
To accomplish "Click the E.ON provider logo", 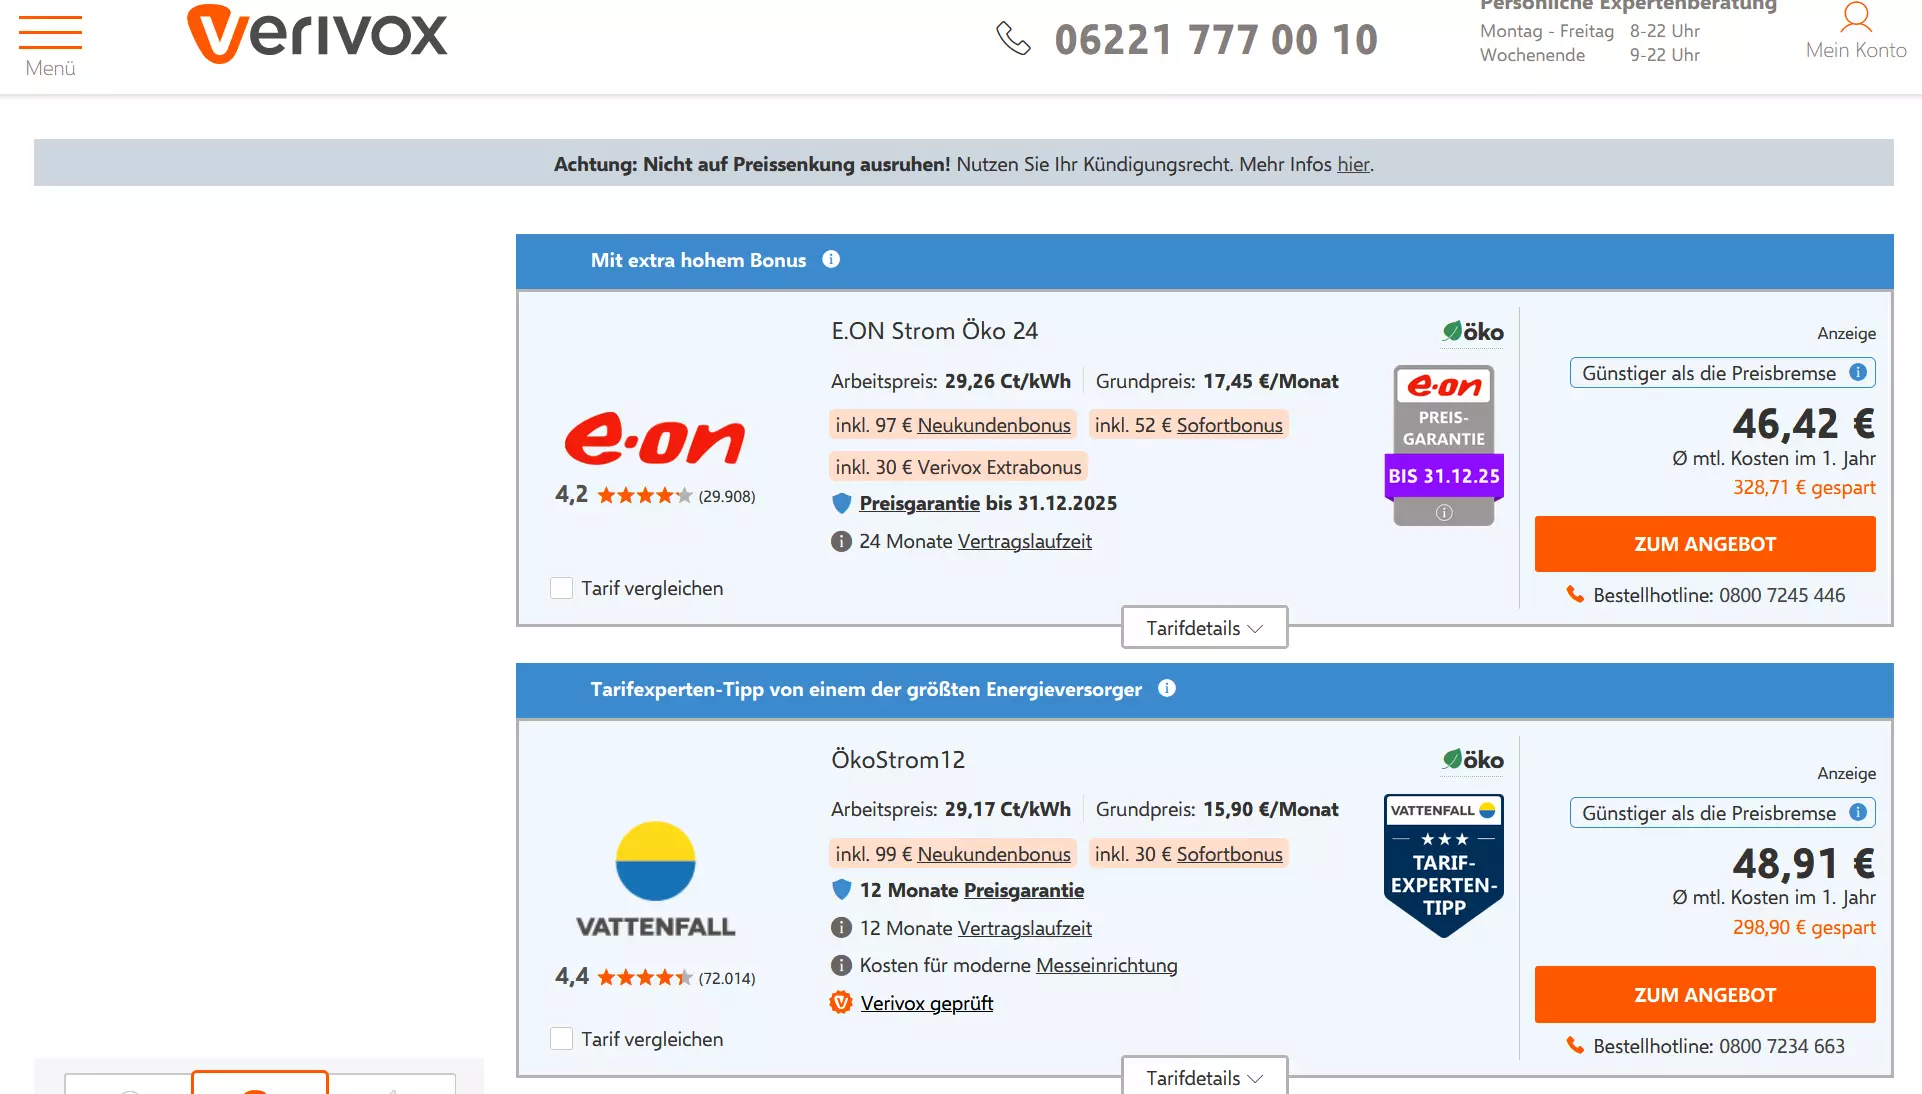I will coord(655,438).
